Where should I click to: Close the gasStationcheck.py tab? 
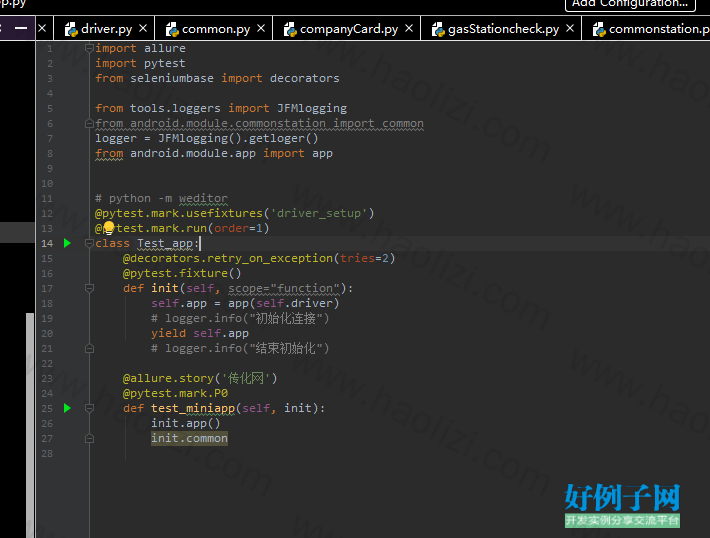point(570,28)
